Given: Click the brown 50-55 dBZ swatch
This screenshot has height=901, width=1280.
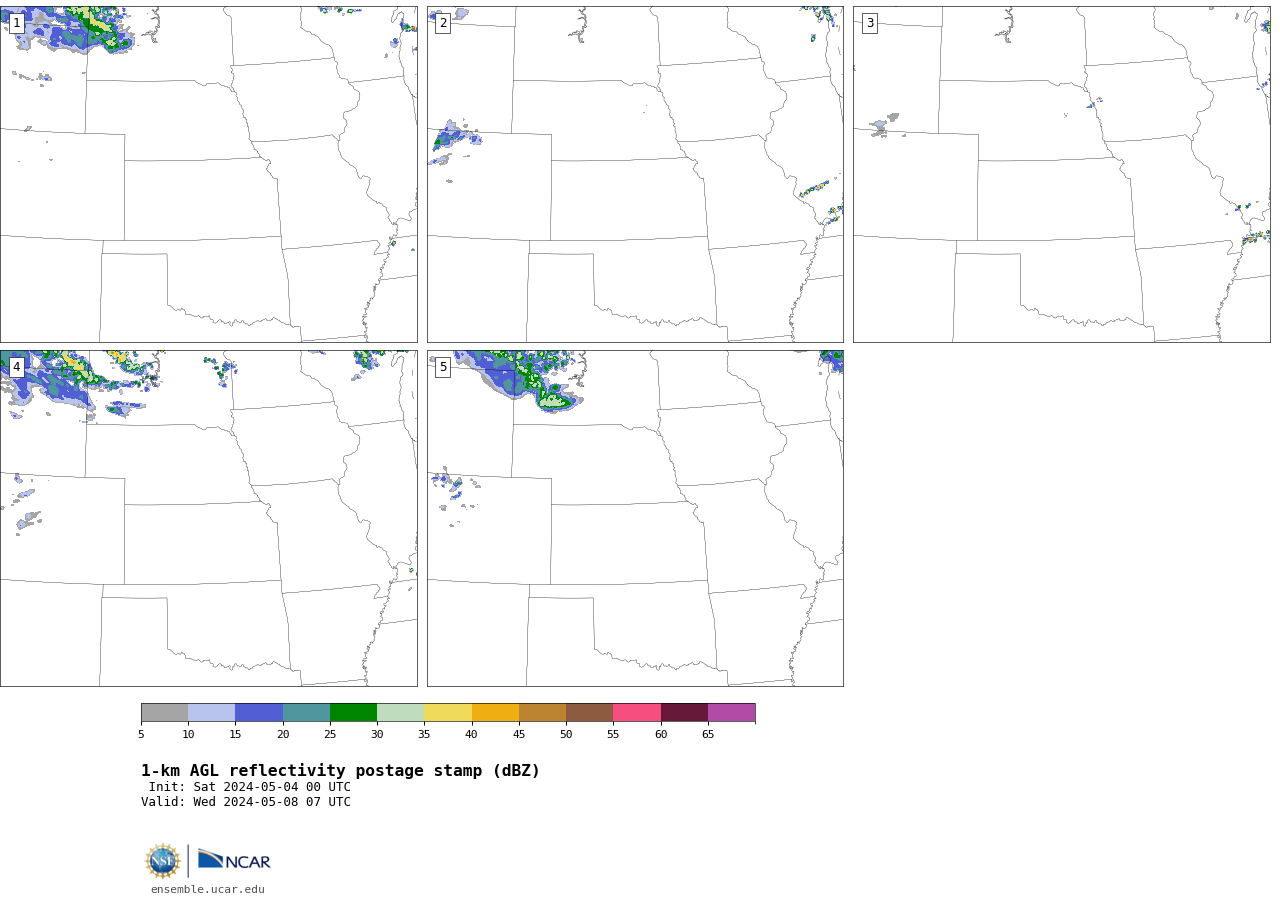Looking at the screenshot, I should 590,712.
